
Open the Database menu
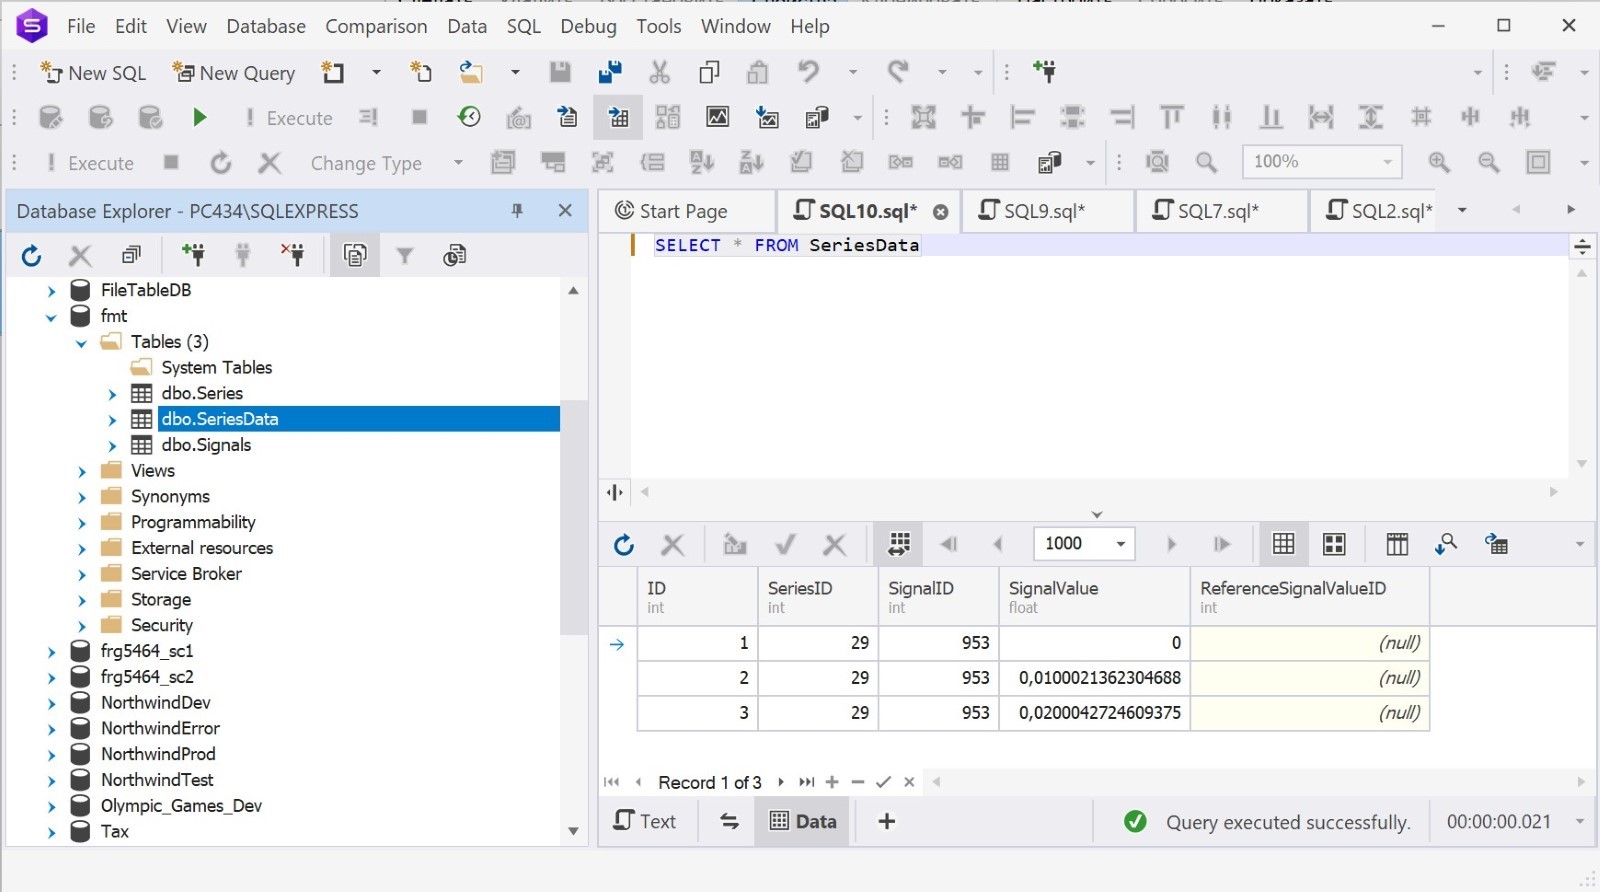pyautogui.click(x=266, y=26)
